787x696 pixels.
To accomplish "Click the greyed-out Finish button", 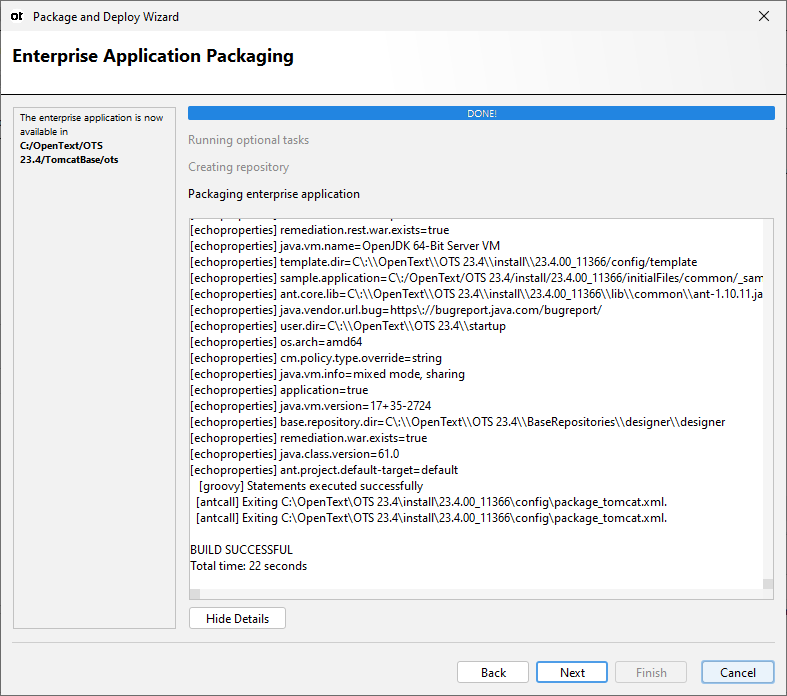I will pos(651,673).
